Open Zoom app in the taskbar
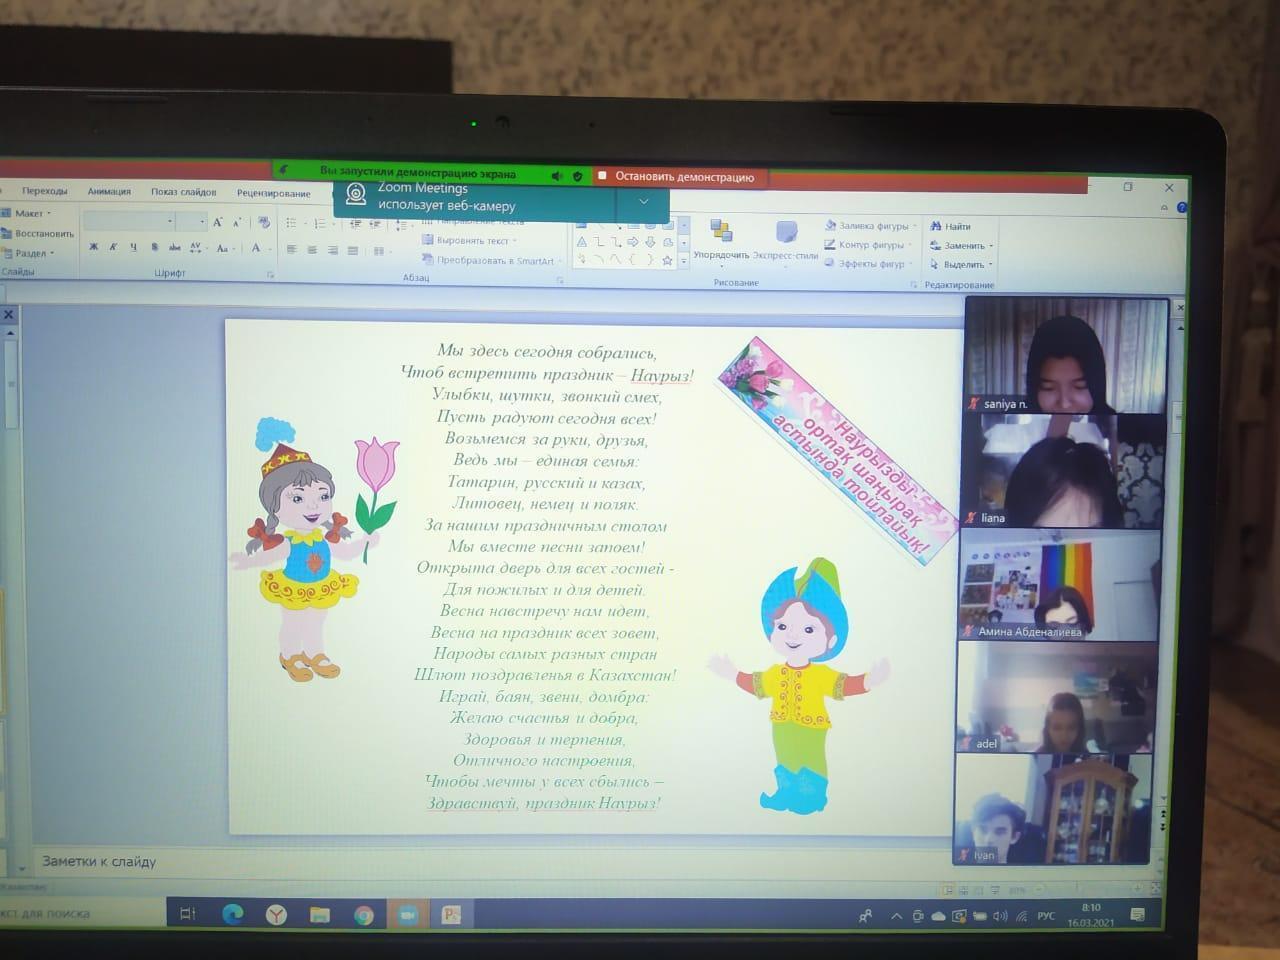Viewport: 1280px width, 960px height. (x=408, y=915)
